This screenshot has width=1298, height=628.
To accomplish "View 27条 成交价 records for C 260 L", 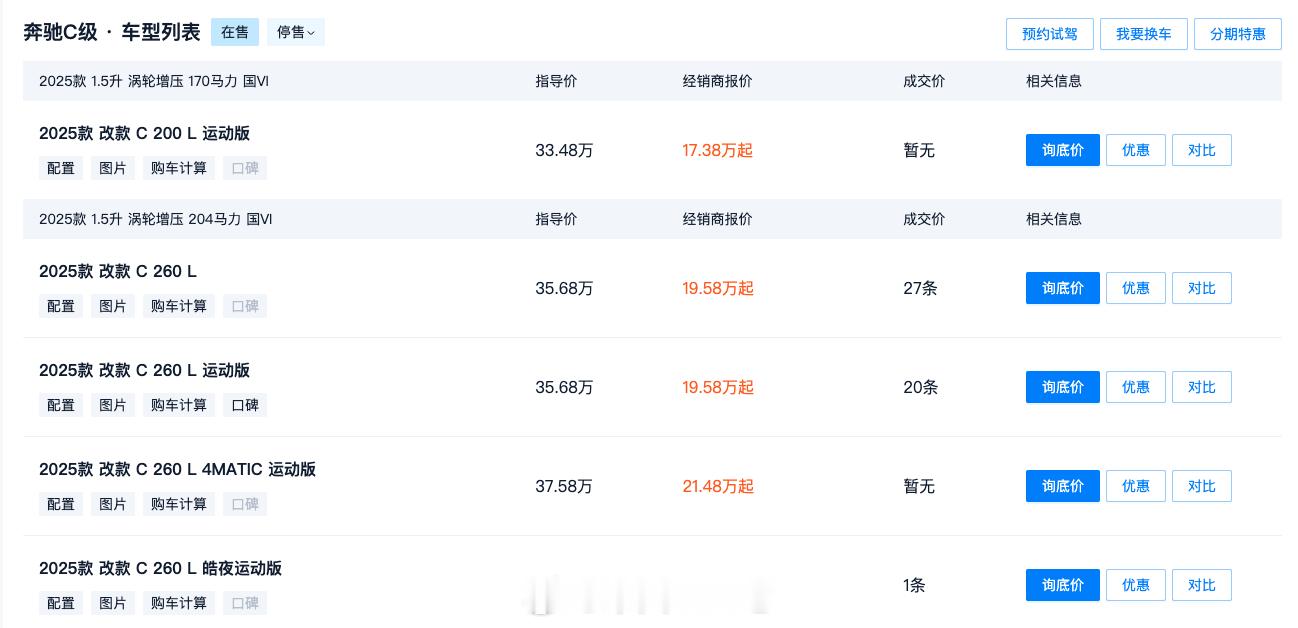I will point(920,288).
